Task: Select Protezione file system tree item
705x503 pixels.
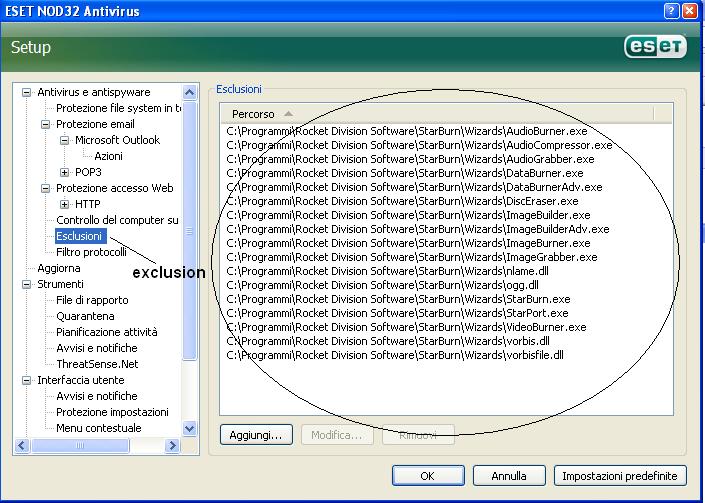Action: [118, 108]
